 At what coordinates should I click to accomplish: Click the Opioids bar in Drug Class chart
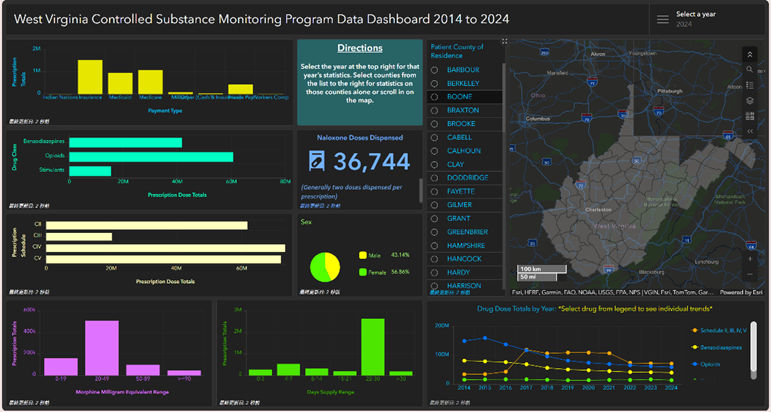coord(150,157)
